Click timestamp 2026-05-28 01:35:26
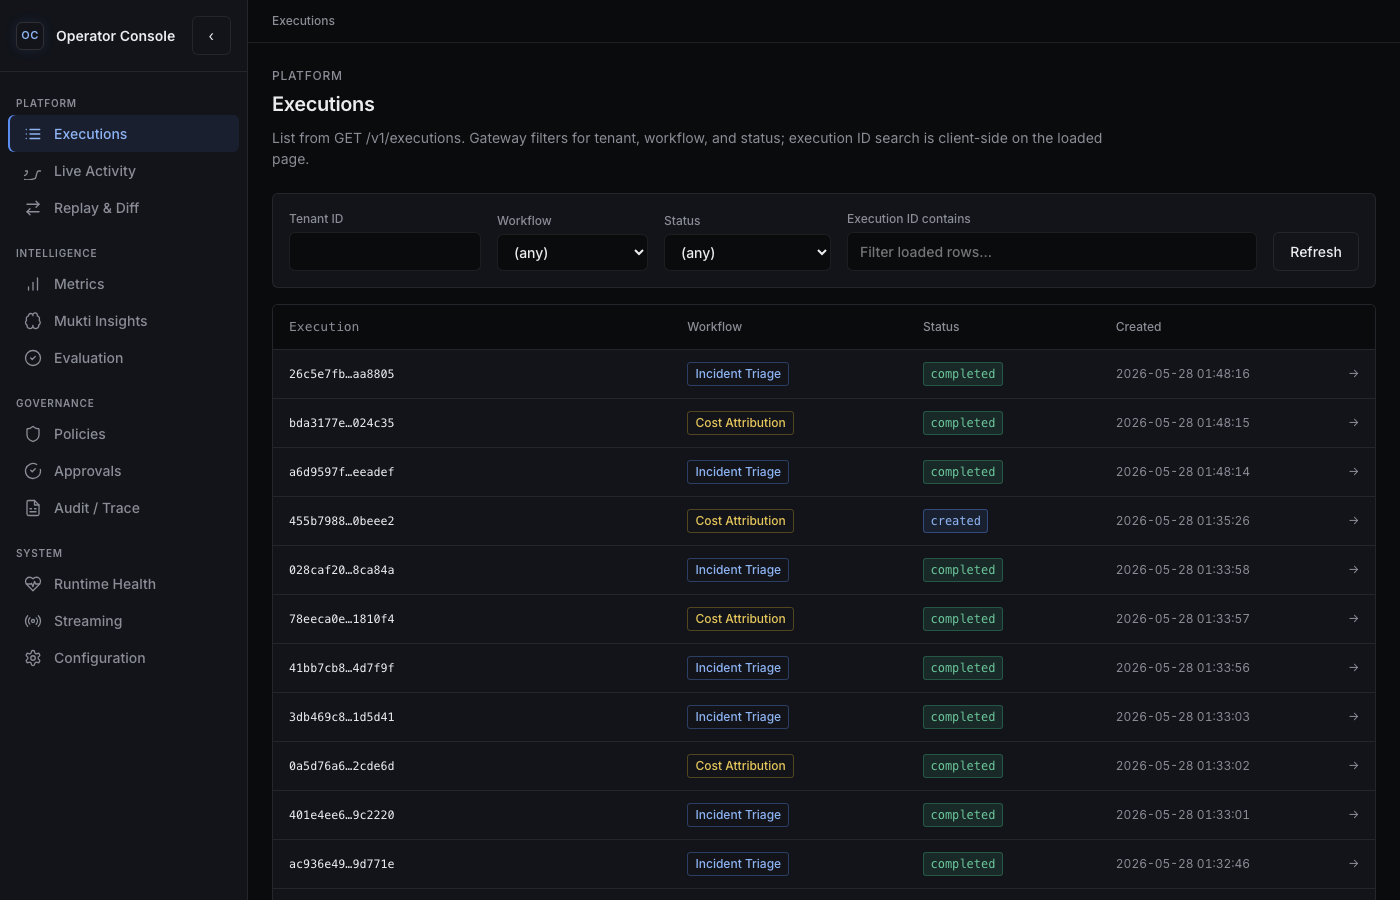Image resolution: width=1400 pixels, height=900 pixels. tap(1183, 521)
